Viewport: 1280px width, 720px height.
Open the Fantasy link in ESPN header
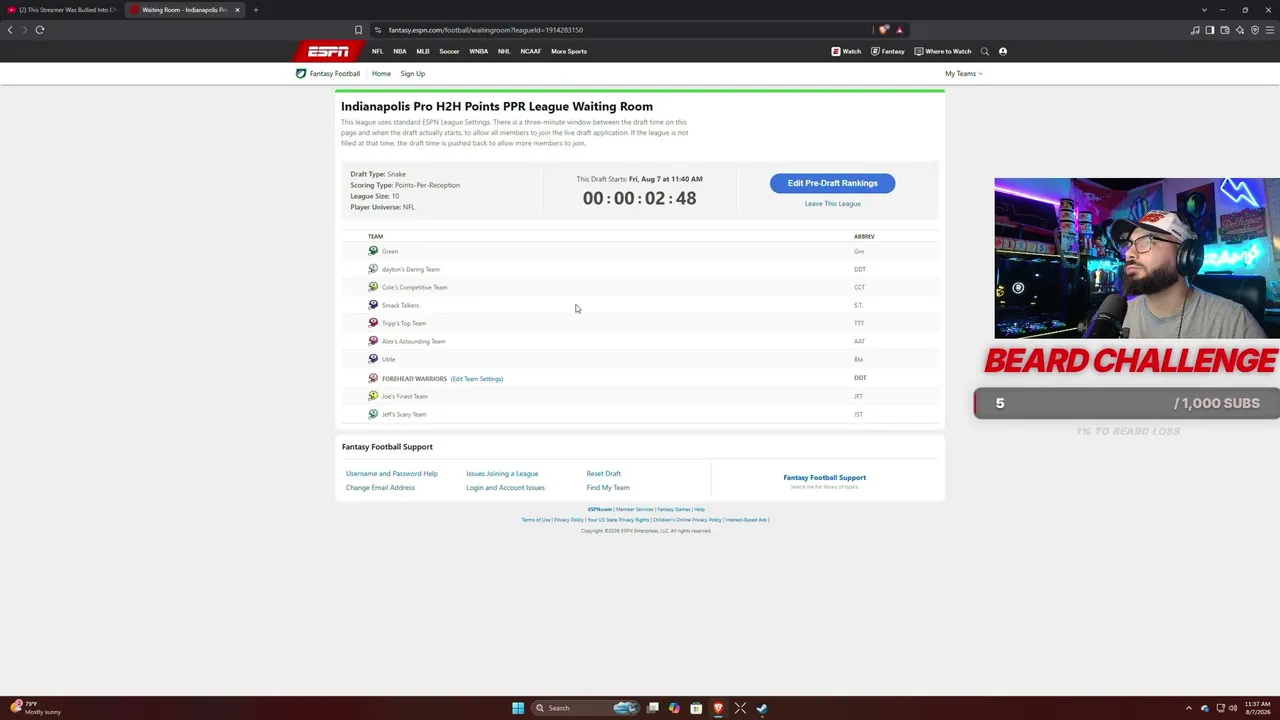(x=888, y=51)
